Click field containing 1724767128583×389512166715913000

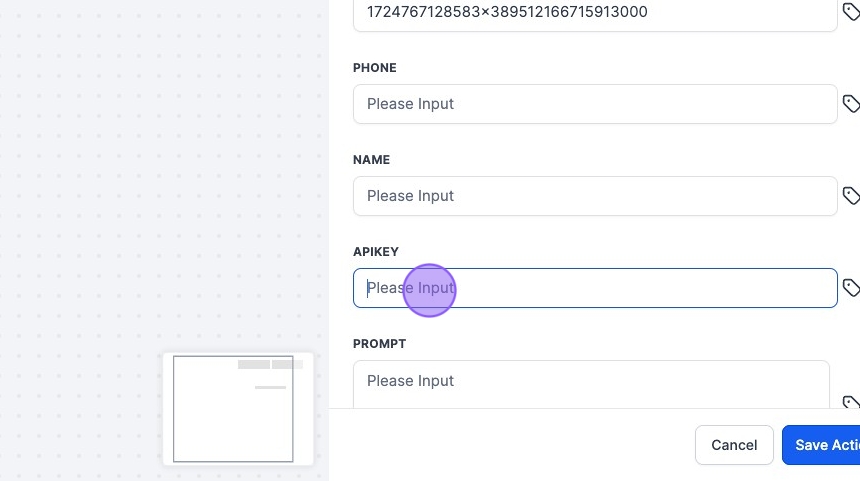click(594, 13)
